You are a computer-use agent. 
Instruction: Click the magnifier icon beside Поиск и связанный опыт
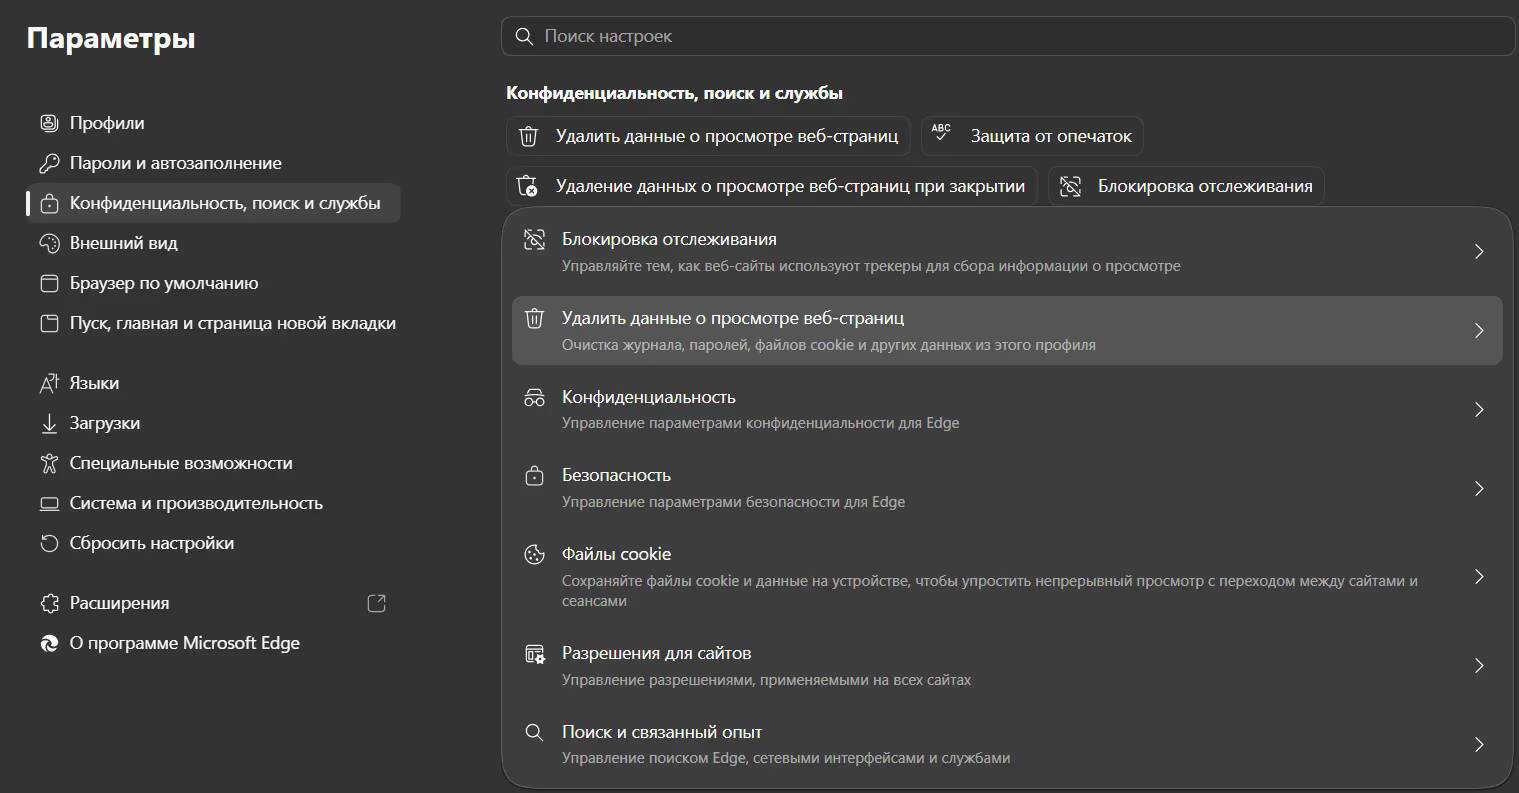tap(534, 732)
